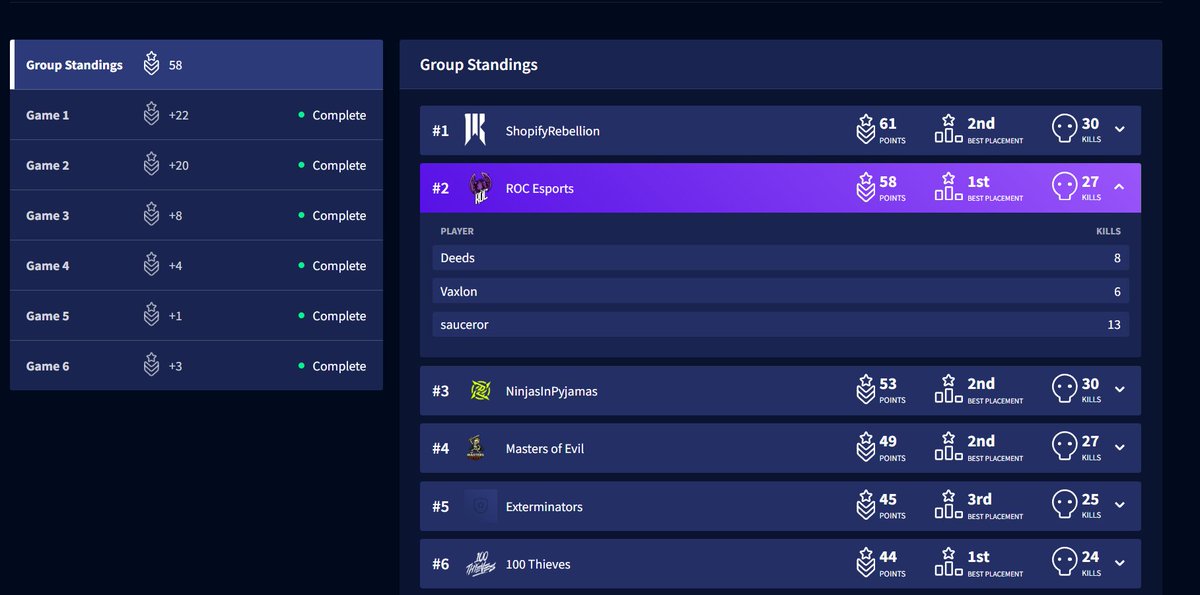Click ROC Esports' best placement podium icon
This screenshot has height=595, width=1200.
(949, 188)
